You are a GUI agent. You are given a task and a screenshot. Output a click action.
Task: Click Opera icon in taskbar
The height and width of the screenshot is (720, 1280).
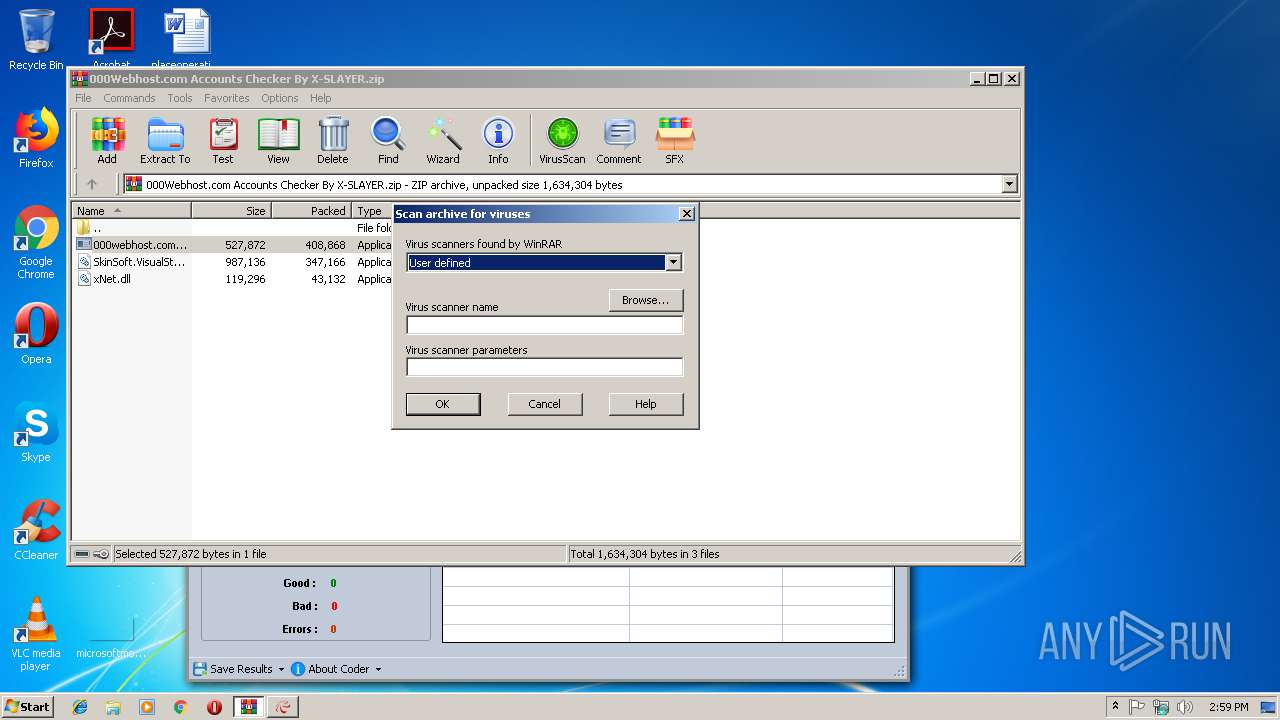(x=214, y=707)
